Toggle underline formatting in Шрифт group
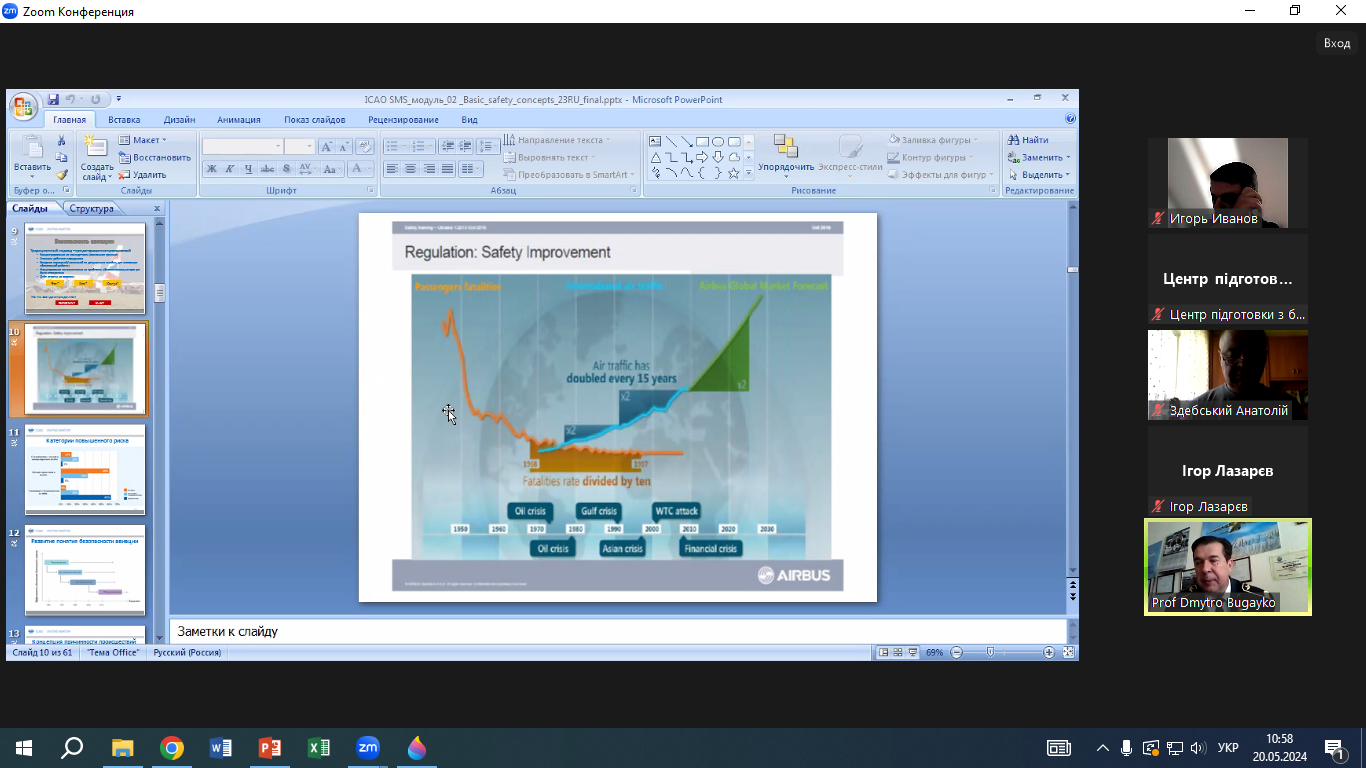 coord(249,170)
